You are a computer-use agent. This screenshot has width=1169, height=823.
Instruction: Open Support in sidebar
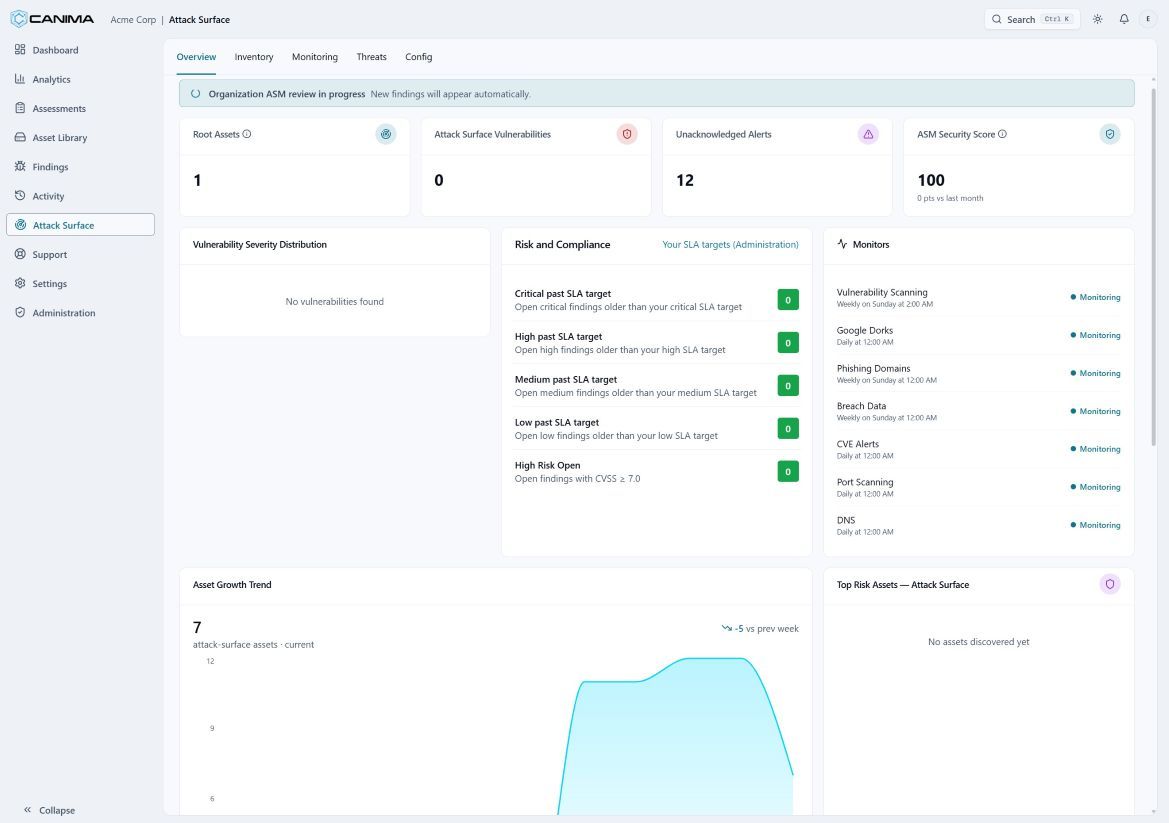coord(81,254)
